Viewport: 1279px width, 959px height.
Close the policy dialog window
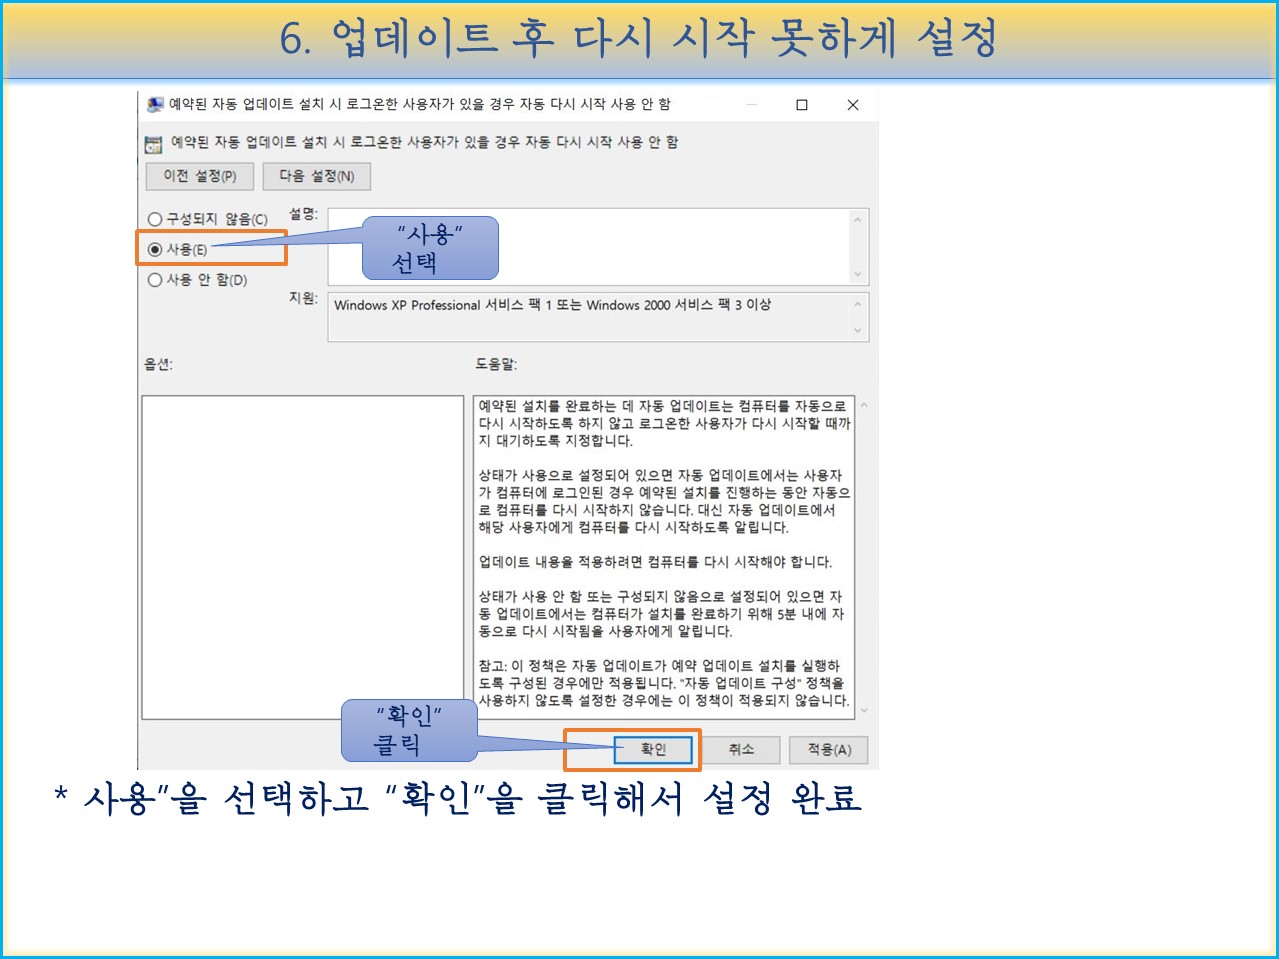point(853,105)
